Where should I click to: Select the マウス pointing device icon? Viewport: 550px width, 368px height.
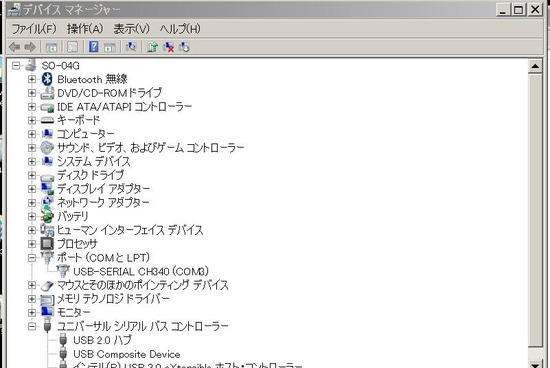[x=47, y=285]
